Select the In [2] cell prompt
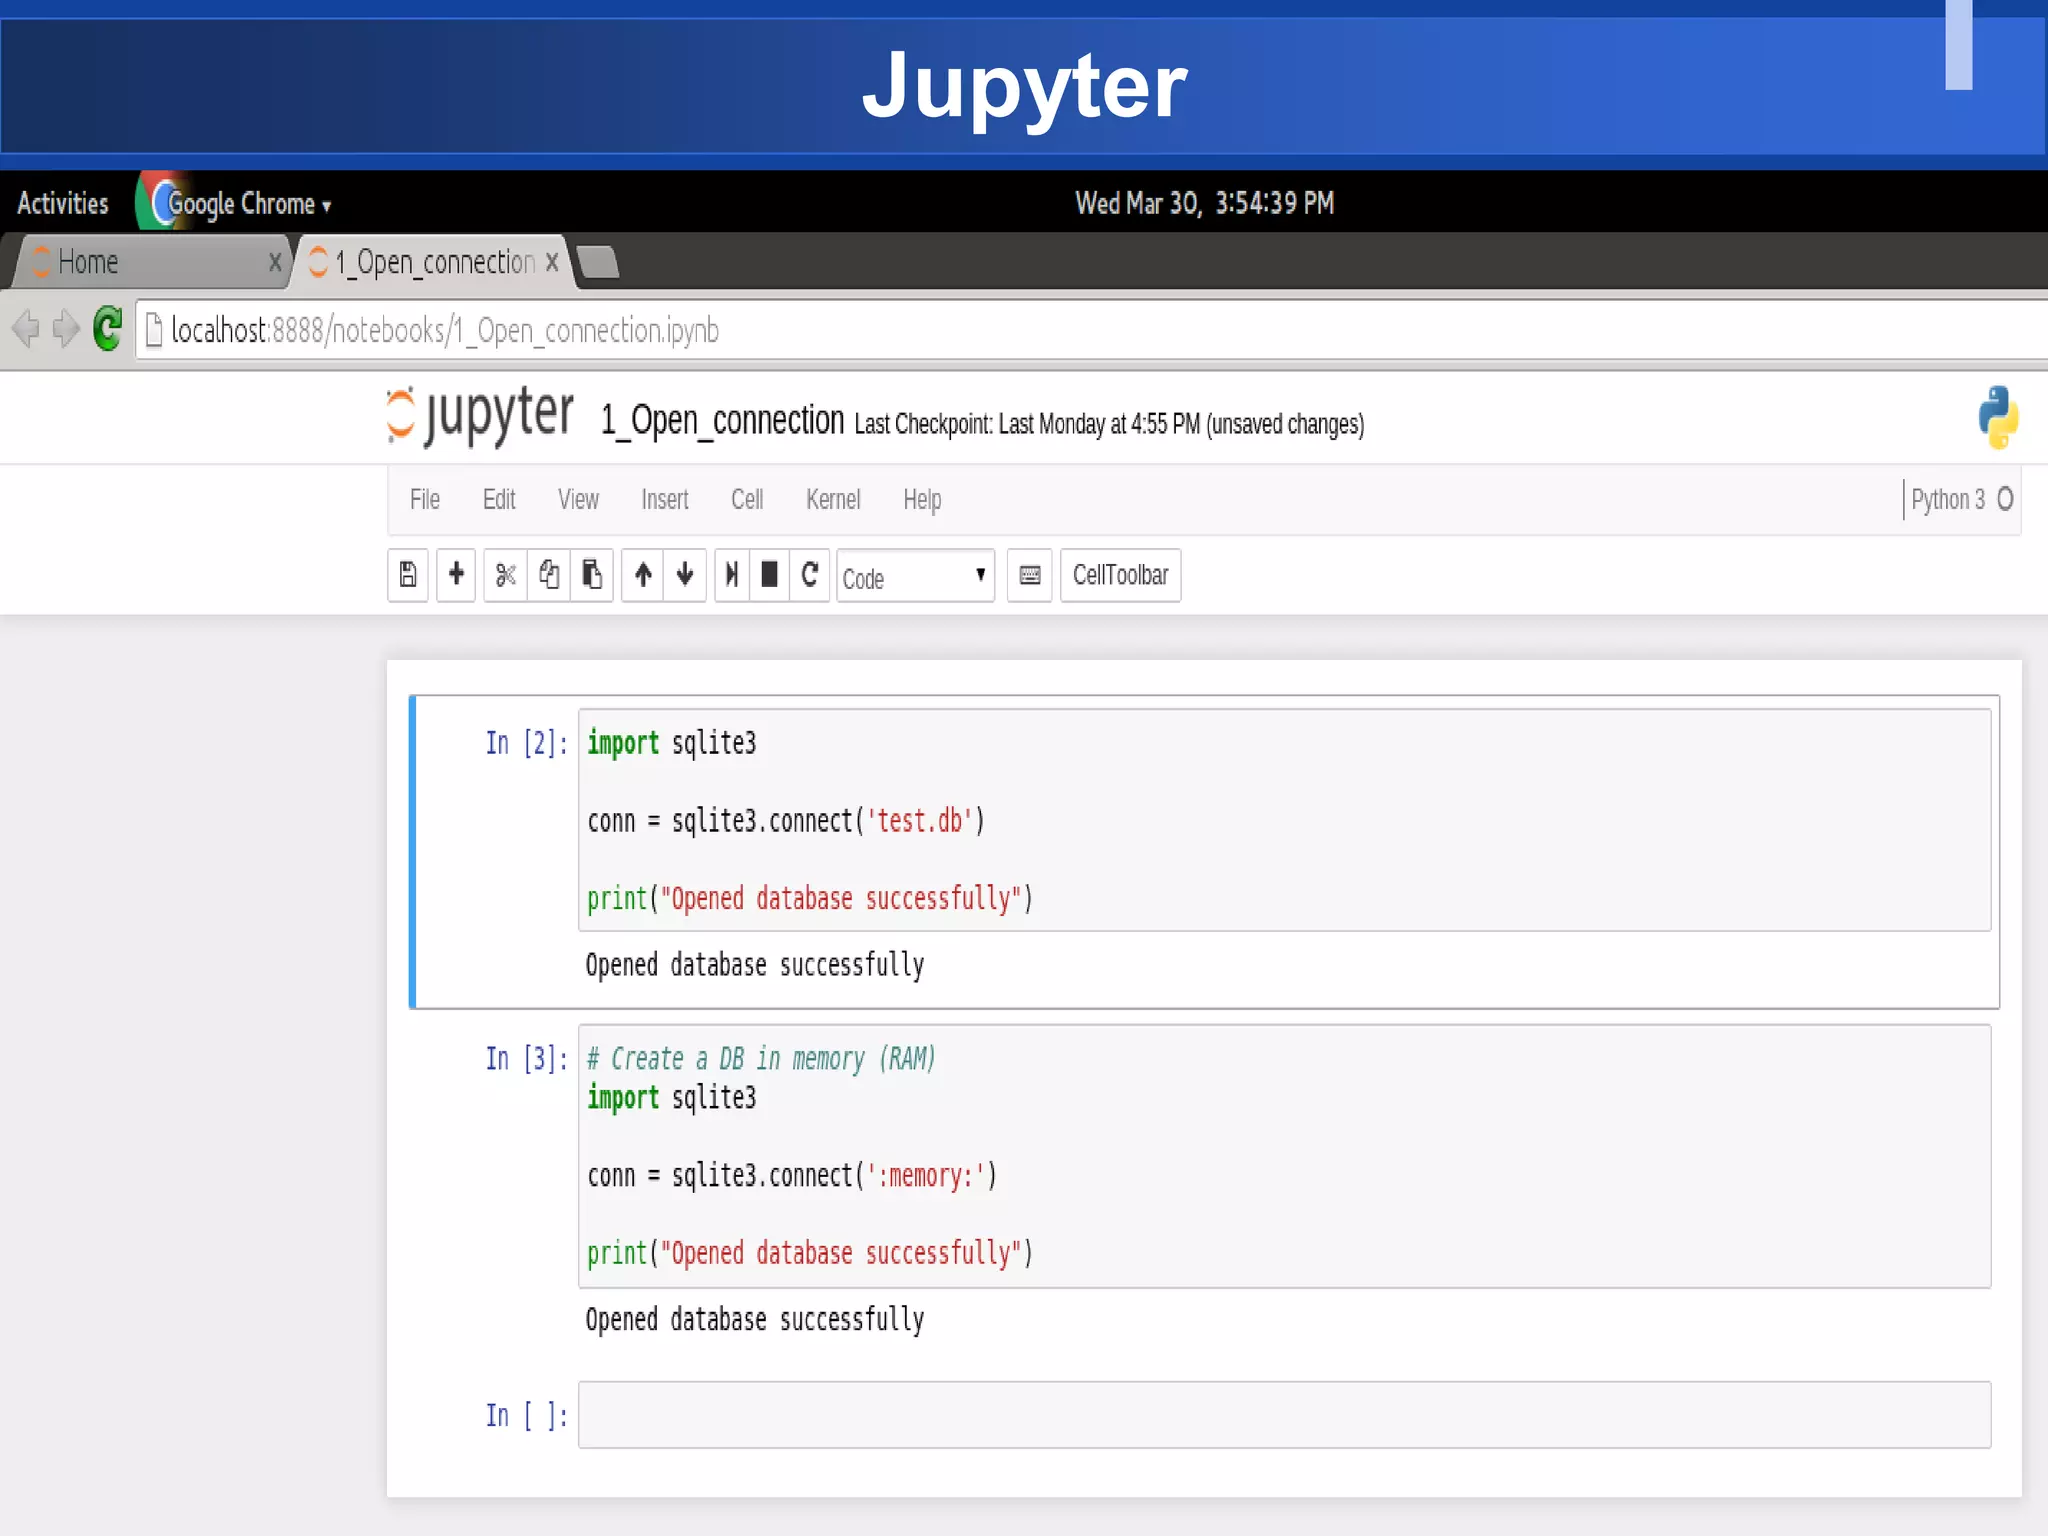This screenshot has height=1536, width=2048. 526,743
